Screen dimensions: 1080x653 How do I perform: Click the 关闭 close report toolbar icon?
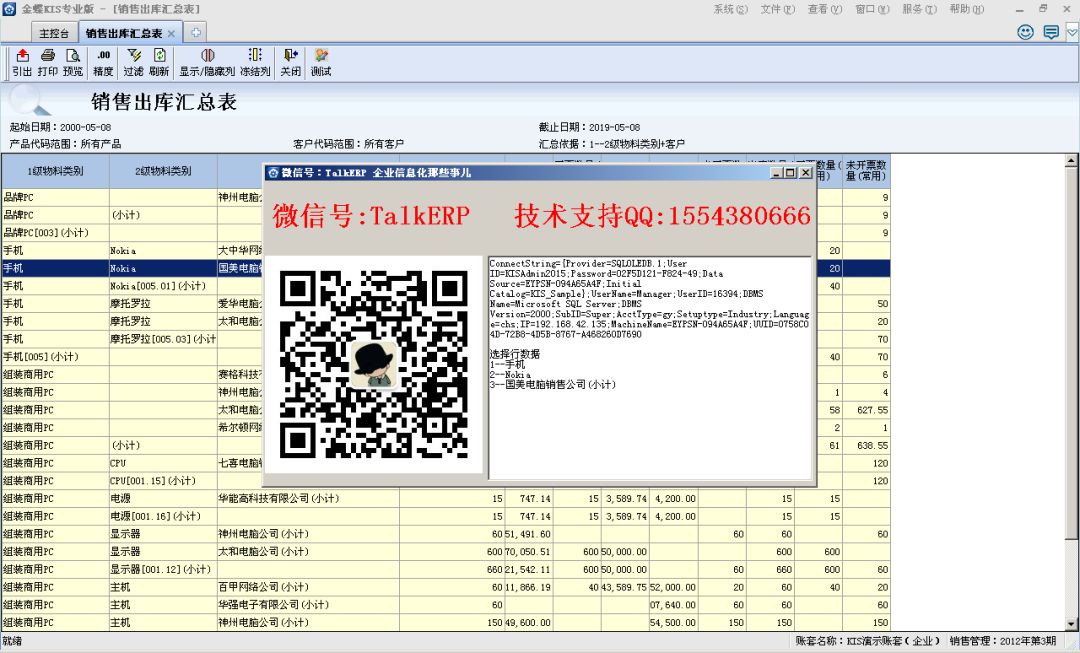291,62
